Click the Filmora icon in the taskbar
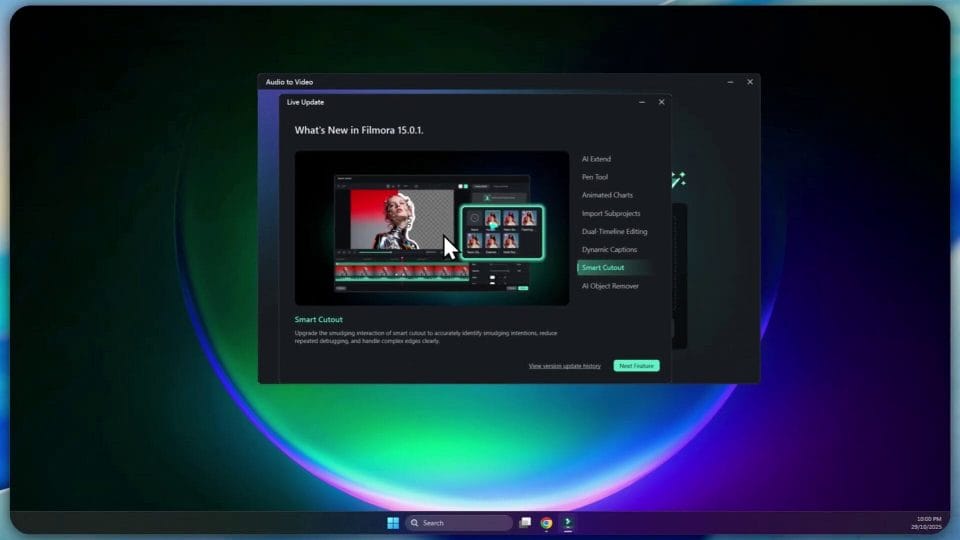 click(x=567, y=522)
